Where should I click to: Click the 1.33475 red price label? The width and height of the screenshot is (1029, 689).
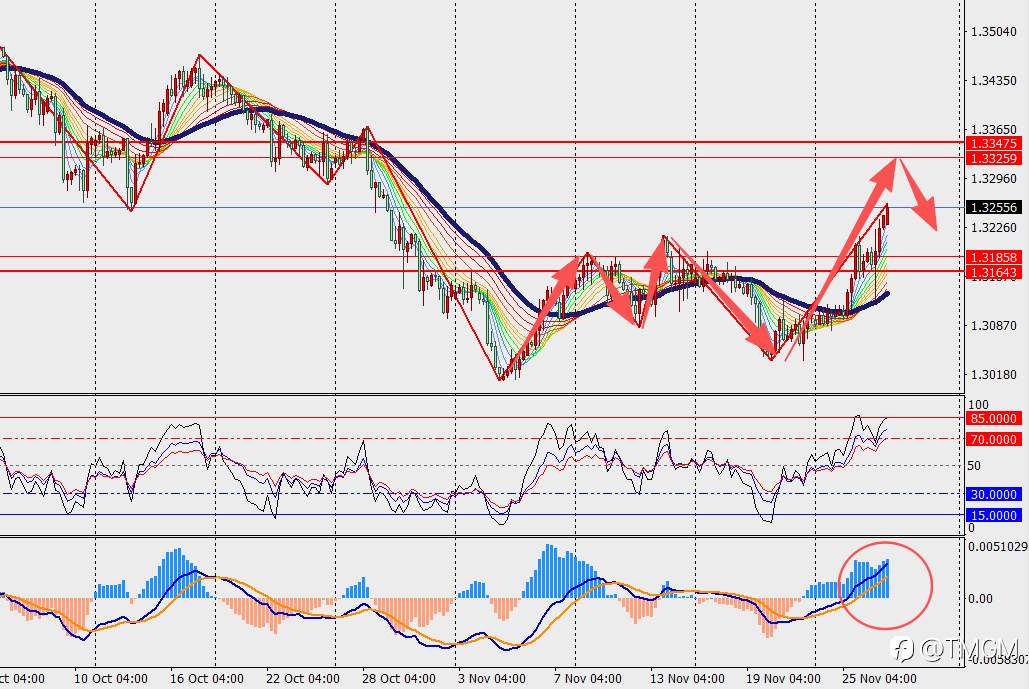click(x=994, y=143)
